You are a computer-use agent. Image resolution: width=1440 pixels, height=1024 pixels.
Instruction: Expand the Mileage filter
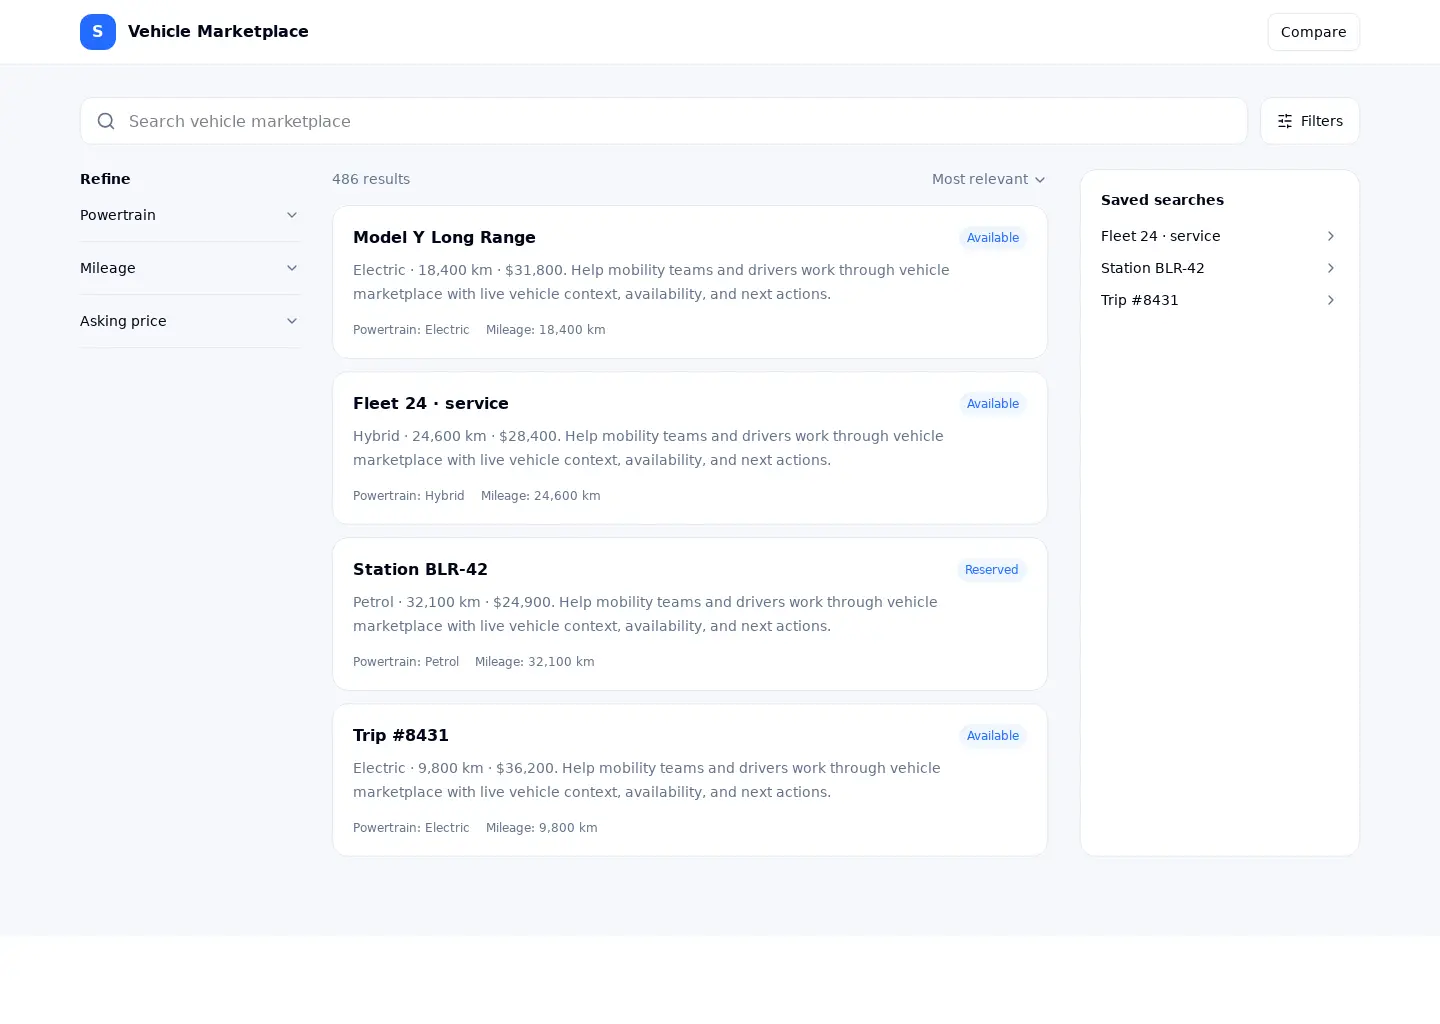click(189, 268)
